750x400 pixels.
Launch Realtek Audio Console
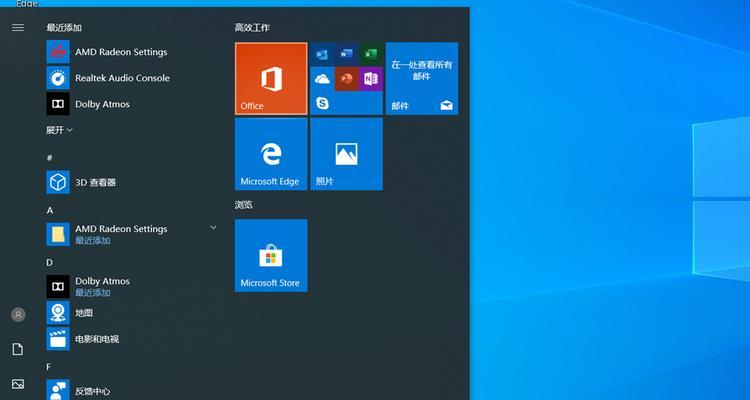click(x=132, y=78)
